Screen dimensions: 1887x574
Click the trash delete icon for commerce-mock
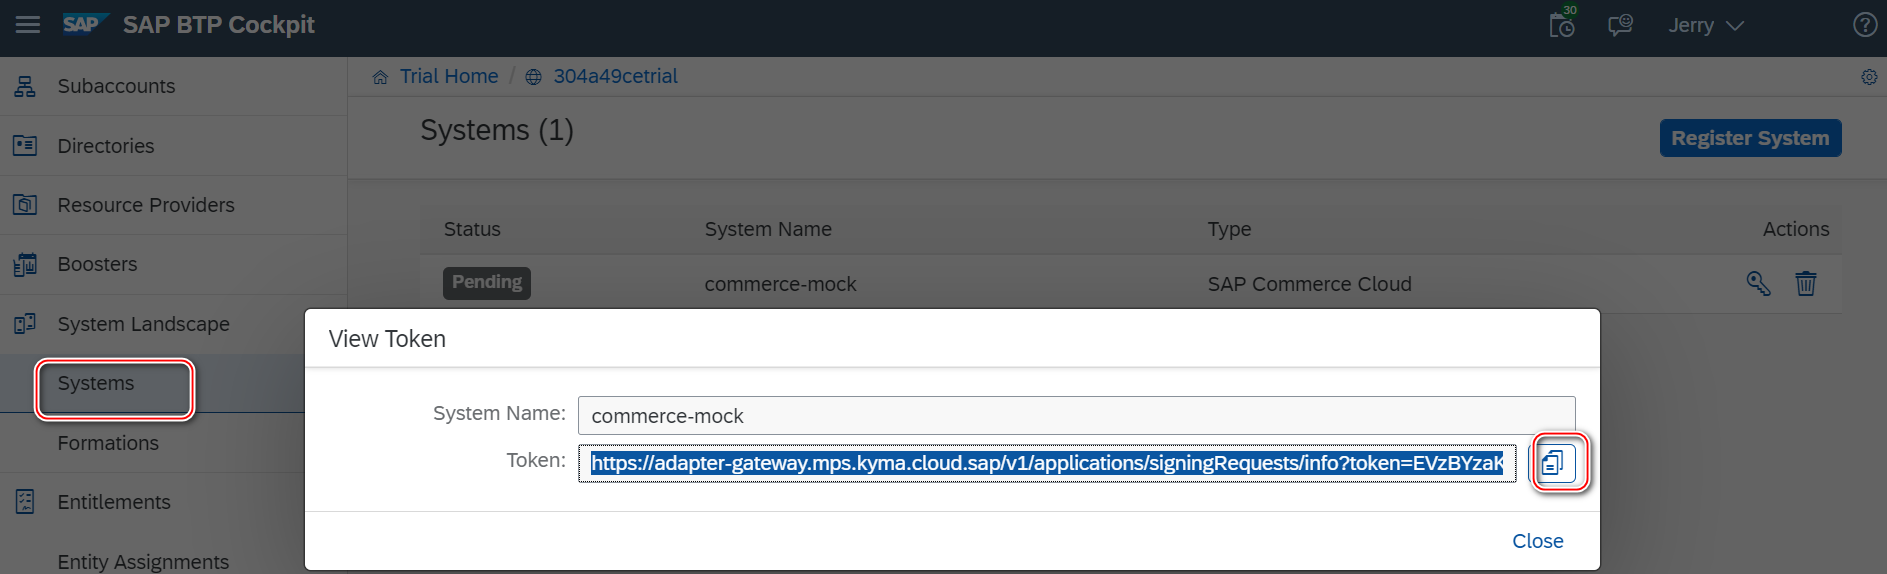1806,283
